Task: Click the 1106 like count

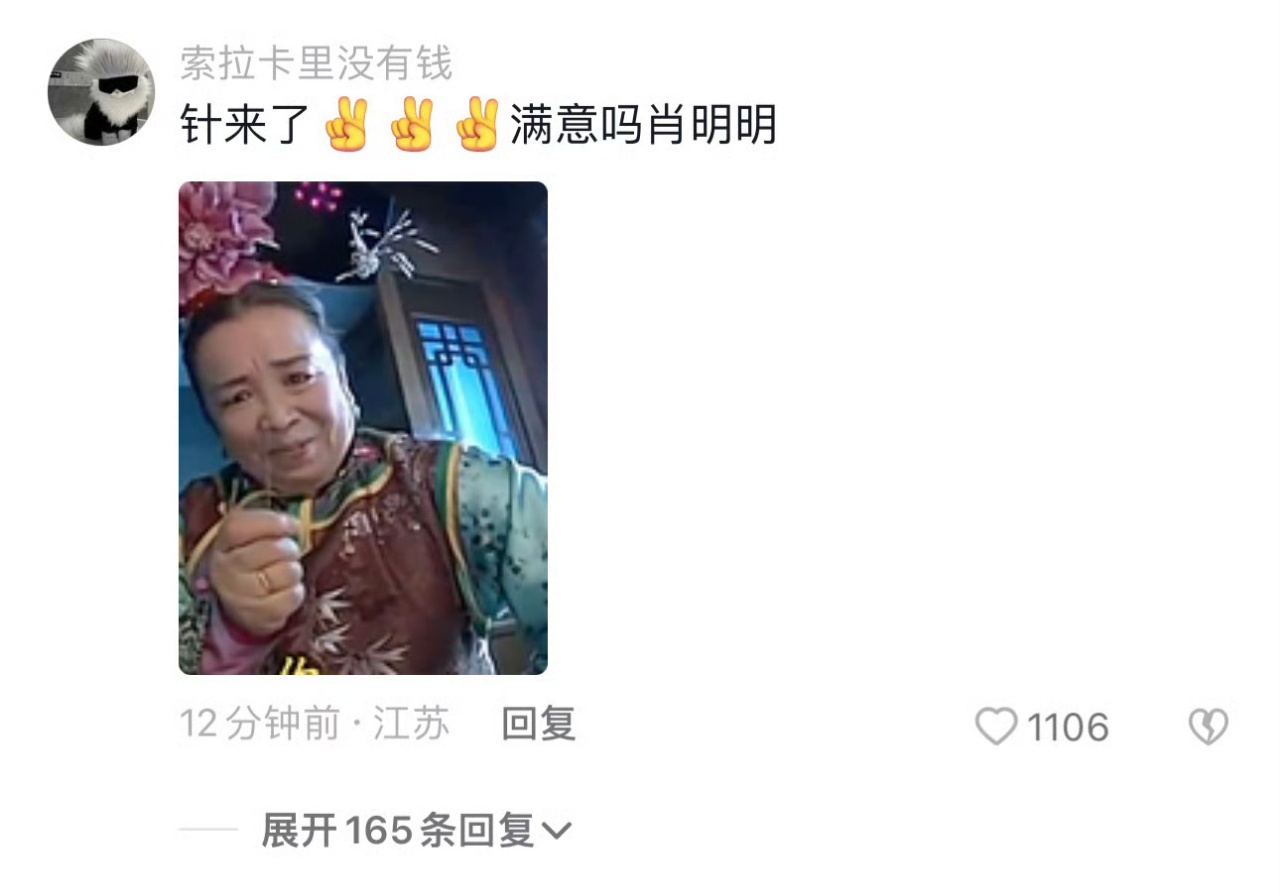Action: [x=1068, y=727]
